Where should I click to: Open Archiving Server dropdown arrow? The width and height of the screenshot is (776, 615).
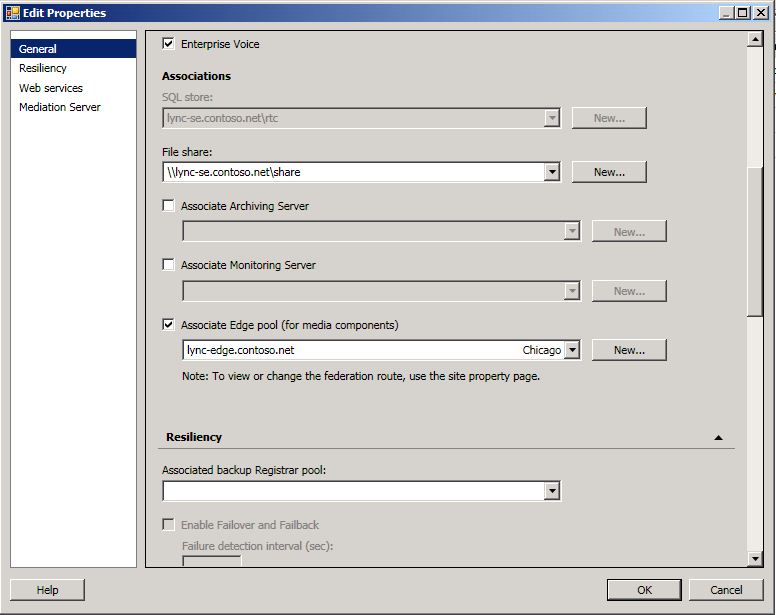pyautogui.click(x=572, y=231)
